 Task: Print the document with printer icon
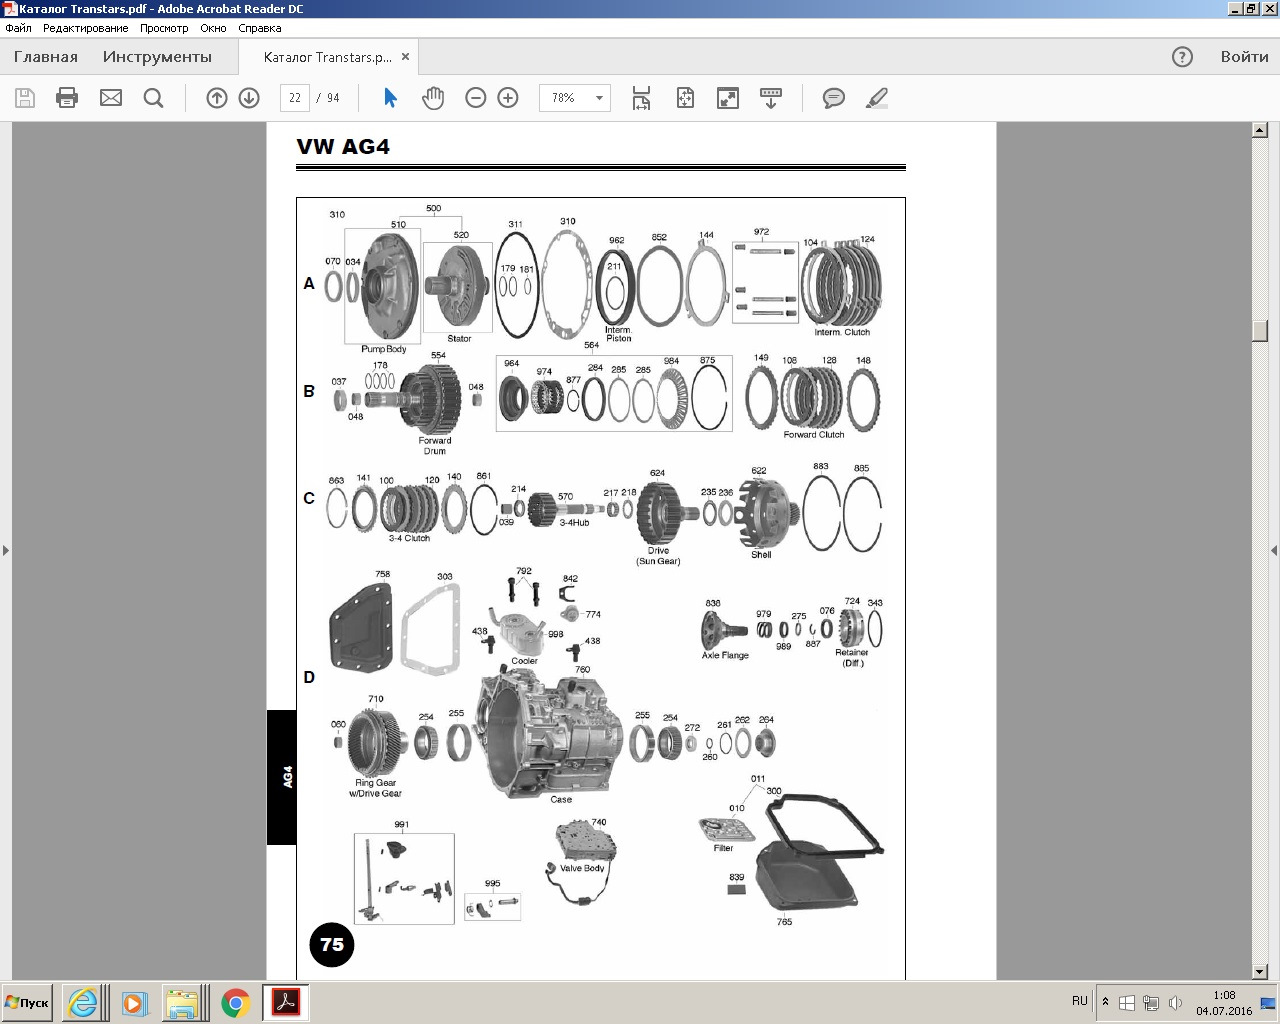(x=67, y=98)
